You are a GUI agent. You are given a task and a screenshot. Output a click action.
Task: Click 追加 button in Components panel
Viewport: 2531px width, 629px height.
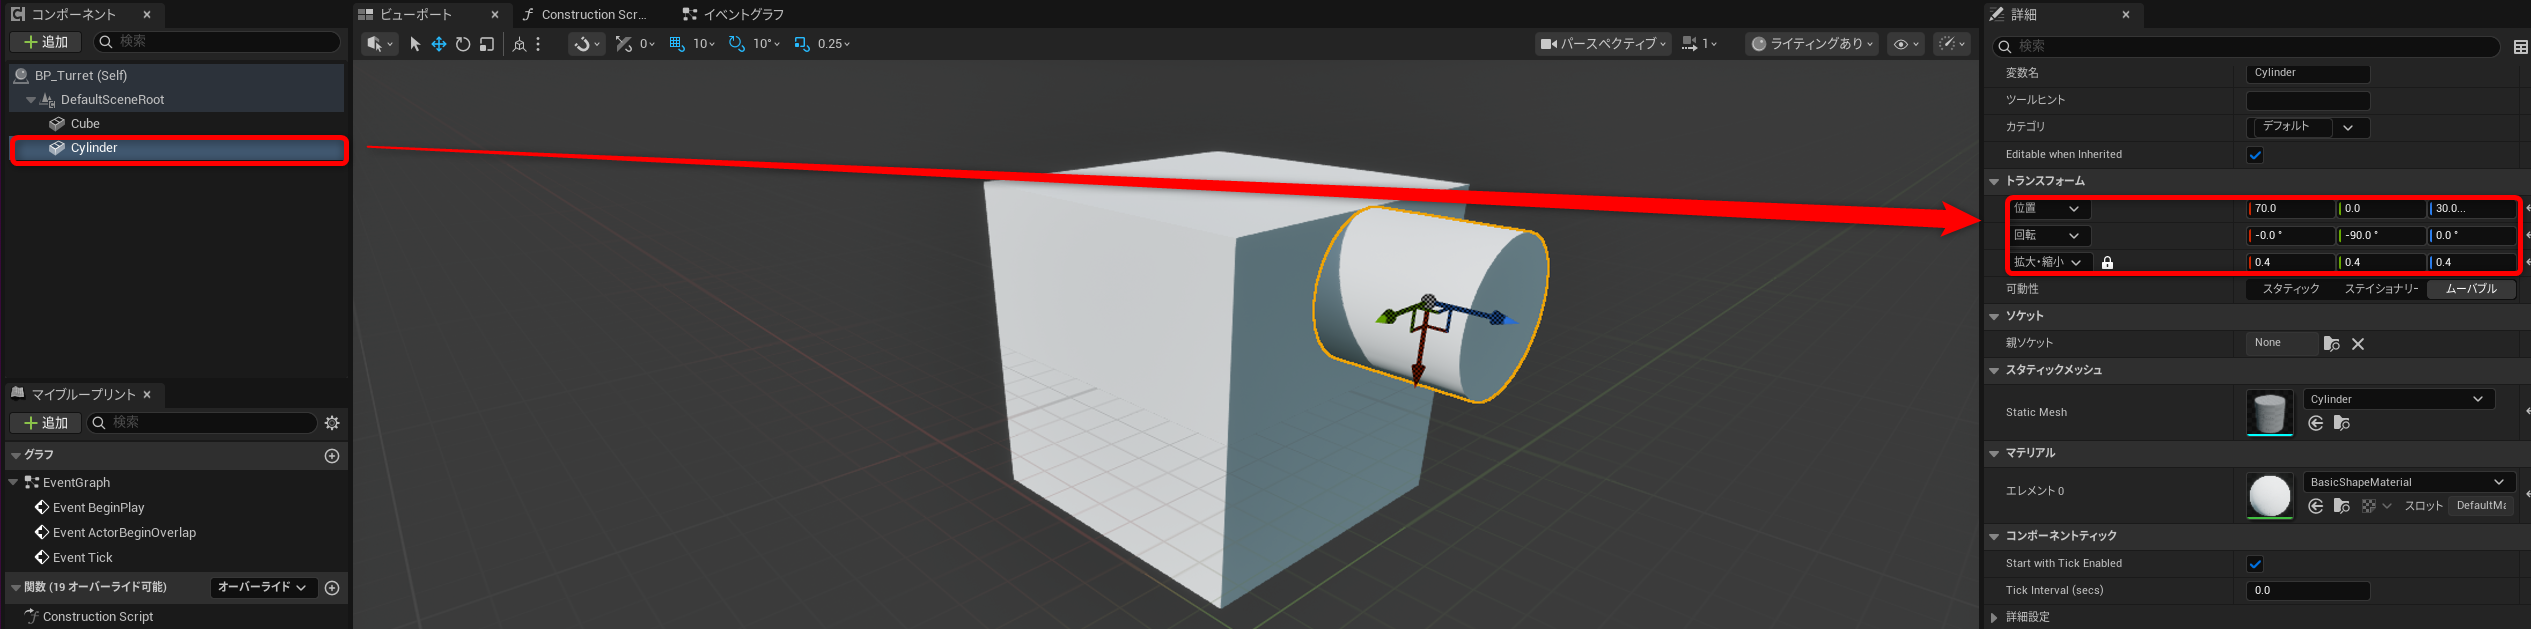coord(46,42)
